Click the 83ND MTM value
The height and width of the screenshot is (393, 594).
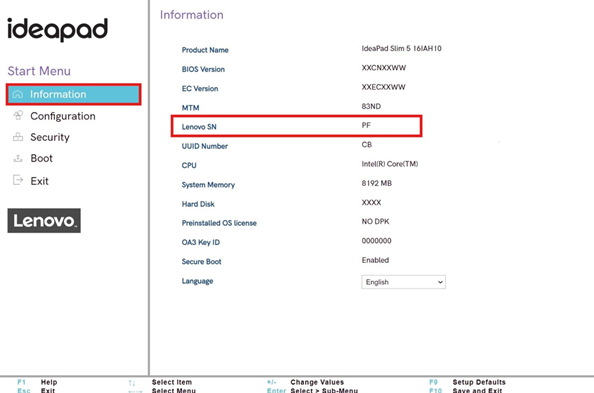pyautogui.click(x=371, y=106)
